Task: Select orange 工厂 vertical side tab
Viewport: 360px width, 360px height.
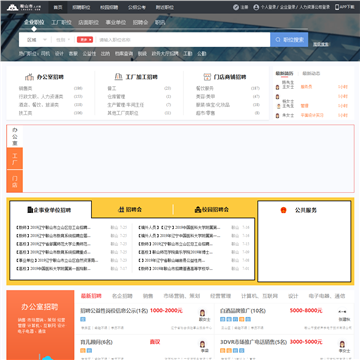Action: [15, 159]
